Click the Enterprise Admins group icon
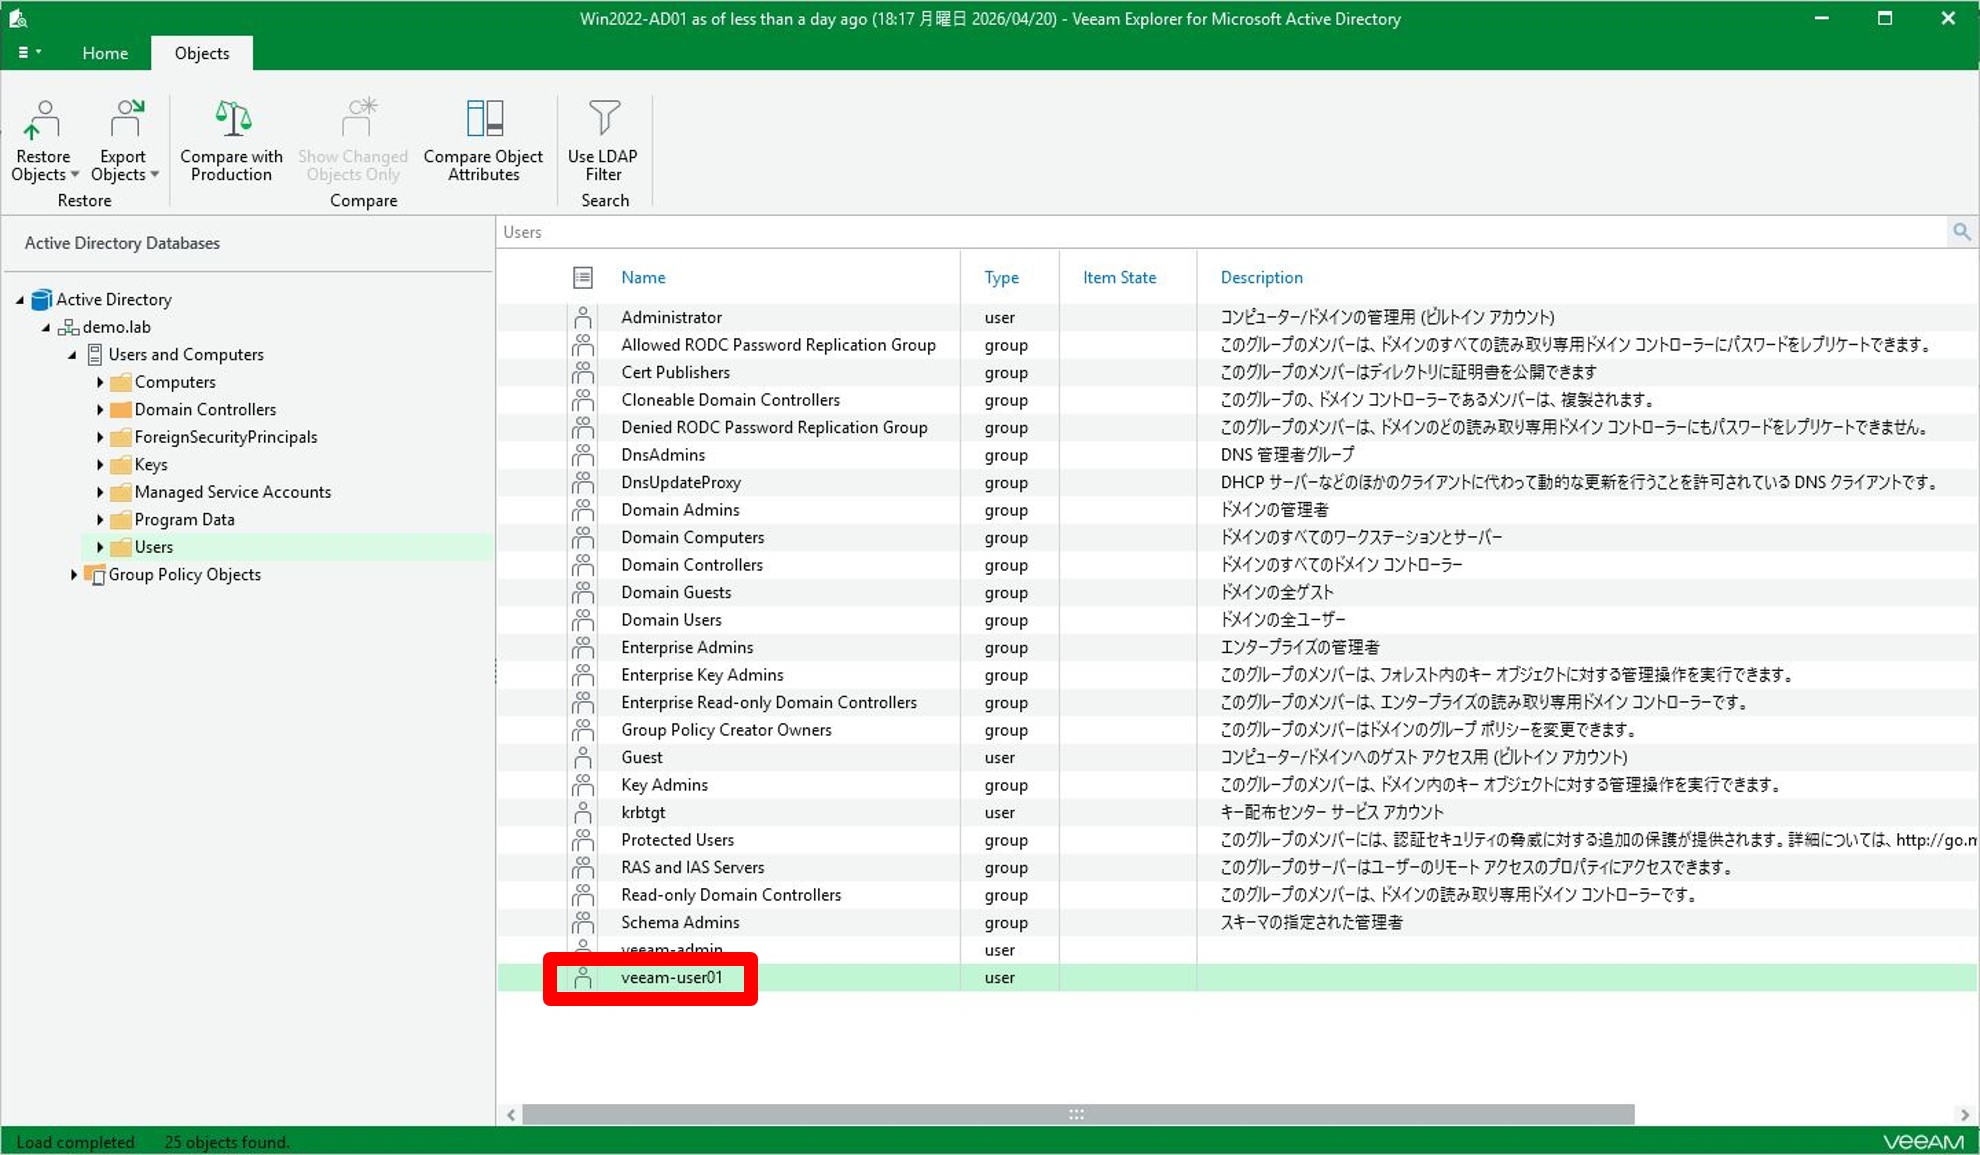 pos(583,648)
